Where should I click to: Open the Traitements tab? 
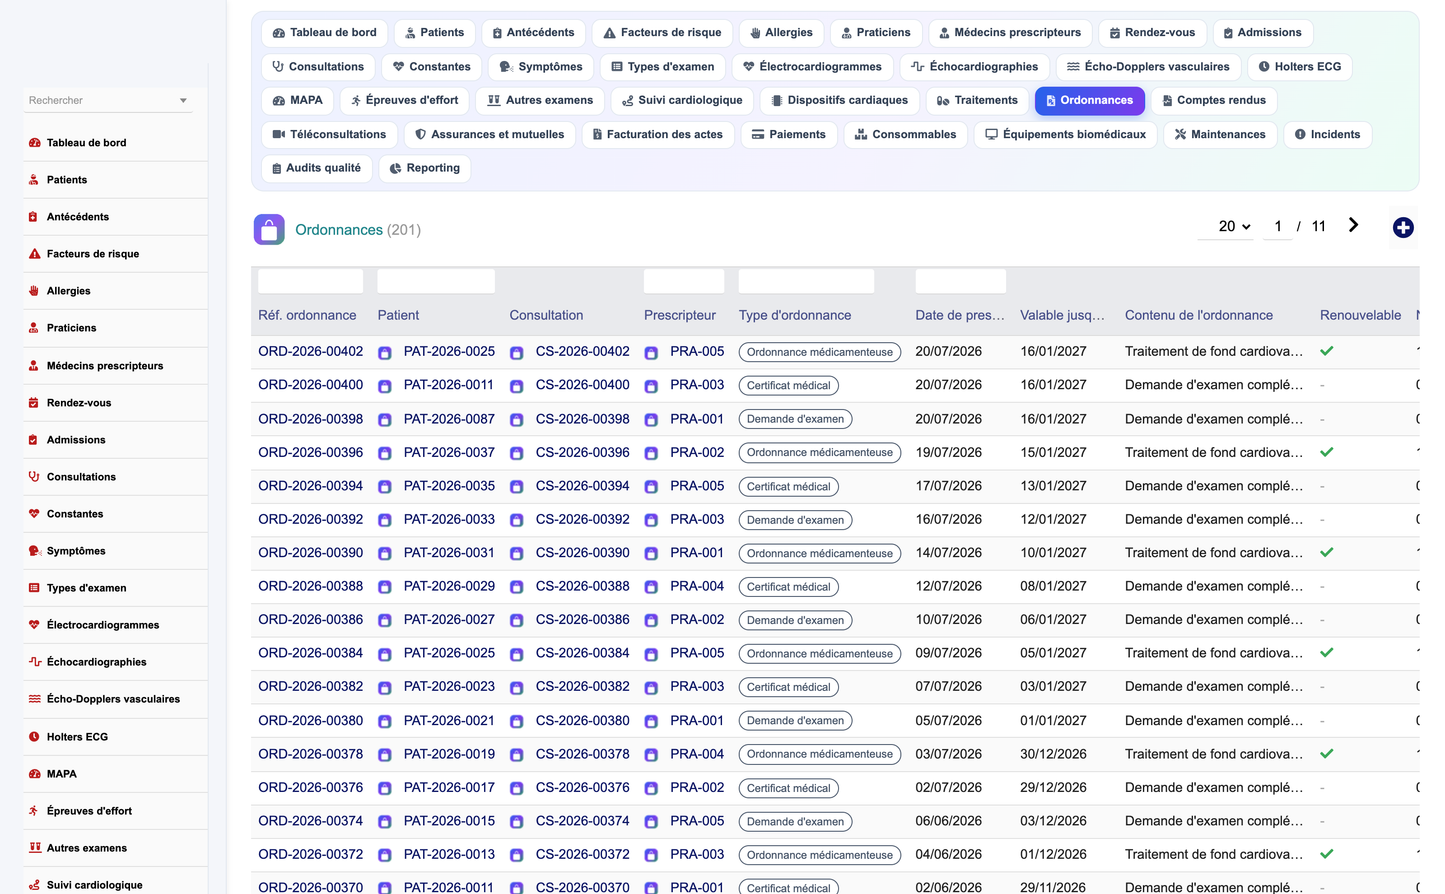coord(977,101)
